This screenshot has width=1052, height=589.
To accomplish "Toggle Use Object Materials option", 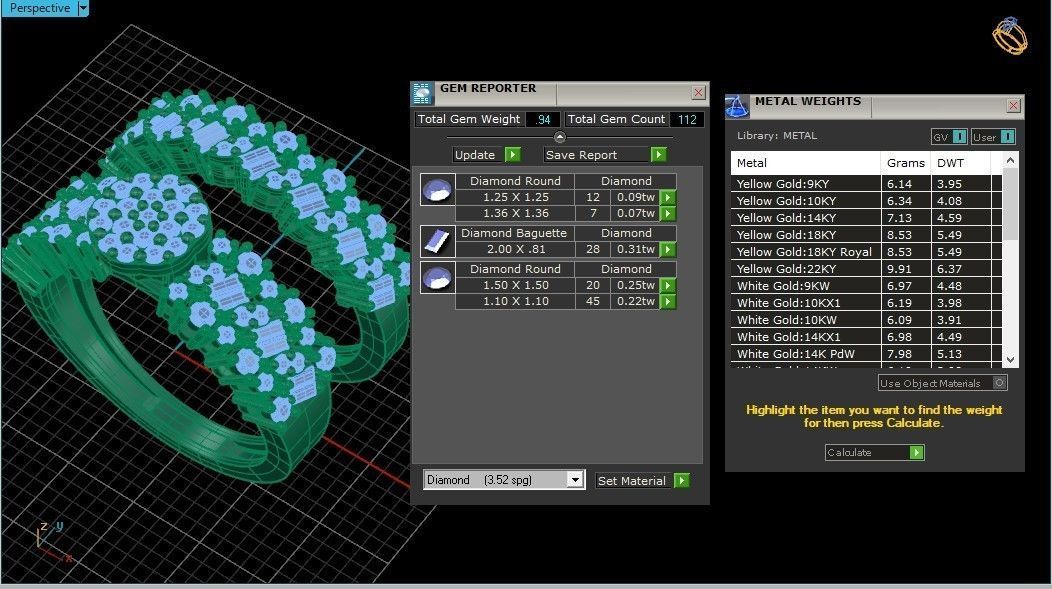I will (942, 383).
